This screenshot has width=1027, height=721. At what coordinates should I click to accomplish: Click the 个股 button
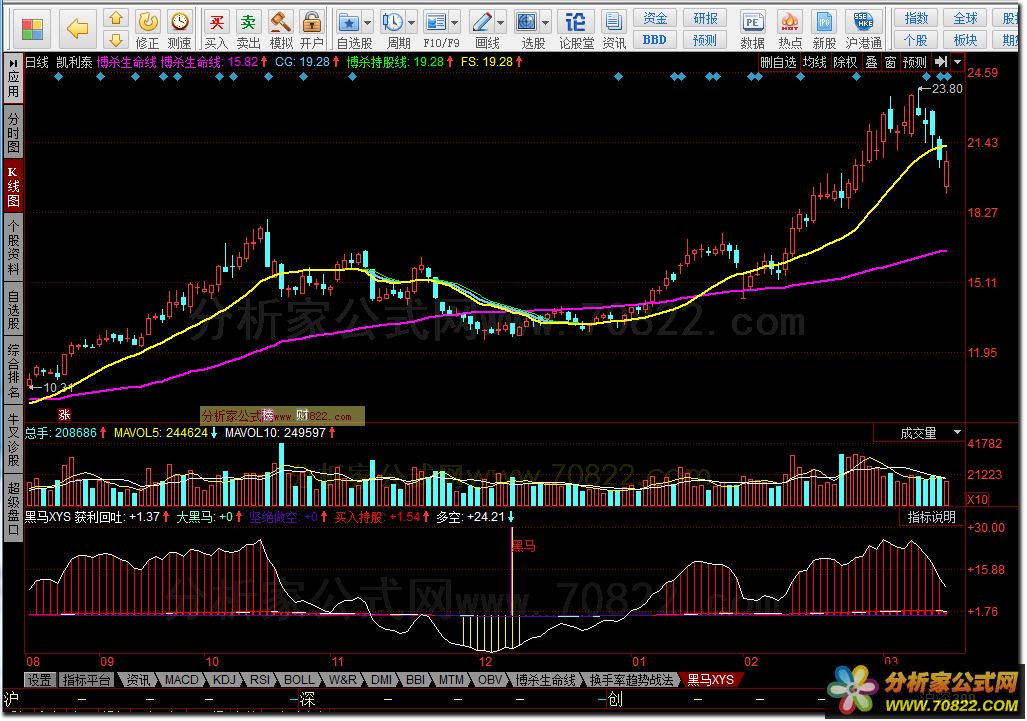(x=916, y=40)
